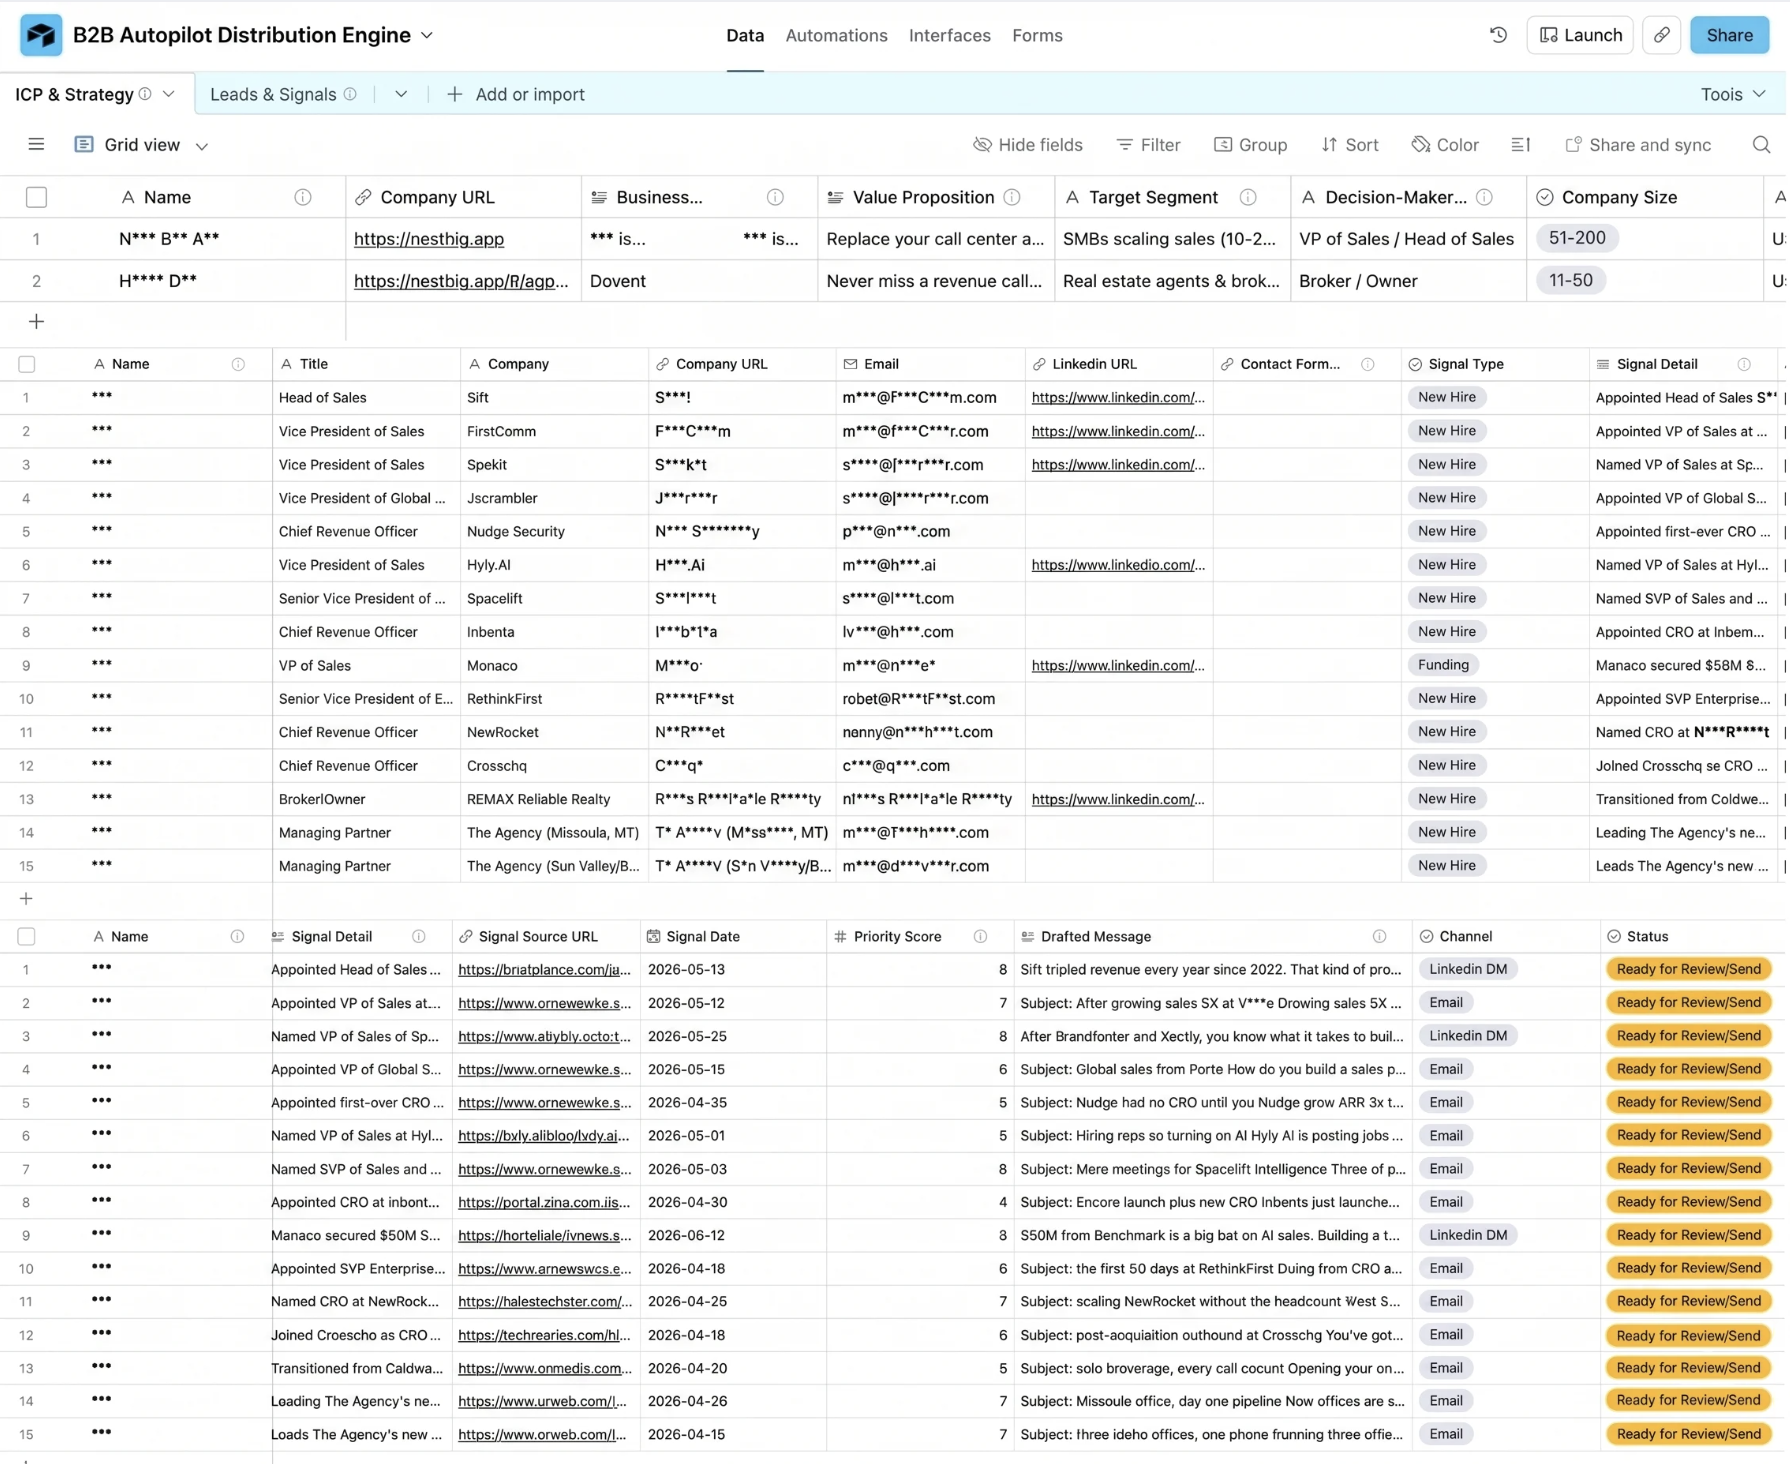Viewport: 1790px width, 1464px height.
Task: Expand the base name dropdown arrow
Action: click(x=427, y=35)
